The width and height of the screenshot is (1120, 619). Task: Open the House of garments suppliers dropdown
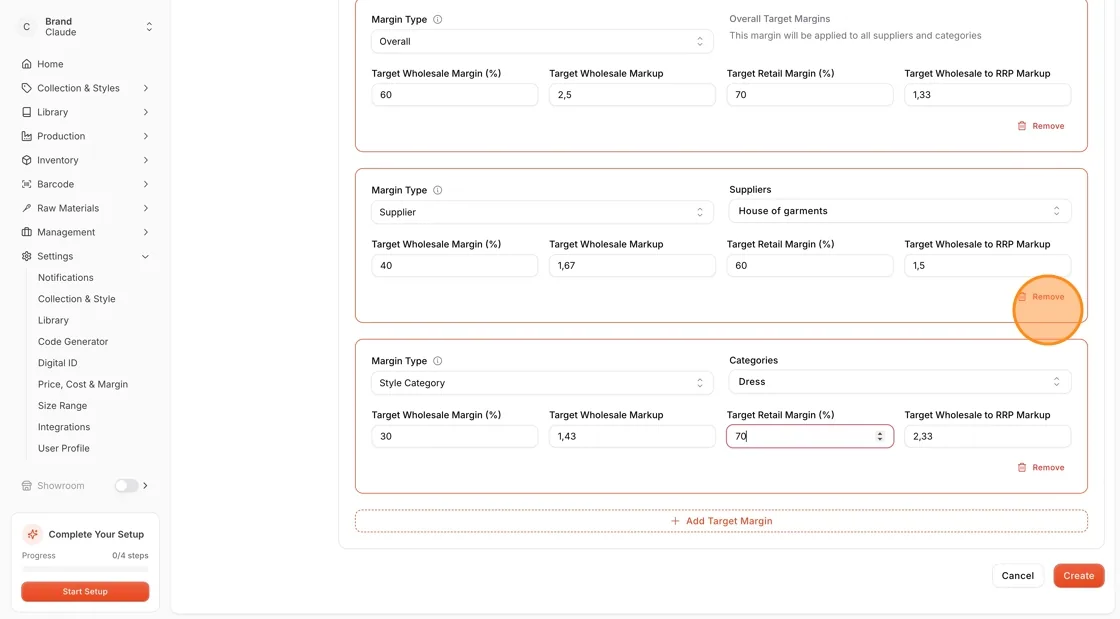[900, 211]
